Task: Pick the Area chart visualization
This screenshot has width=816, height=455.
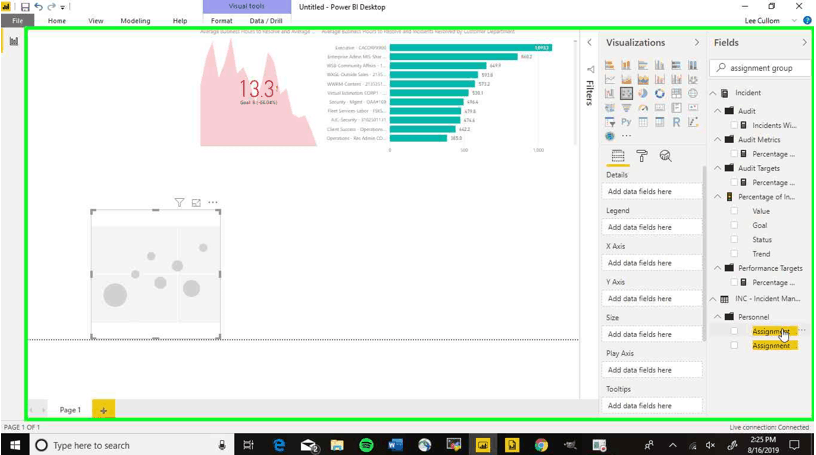Action: tap(626, 79)
